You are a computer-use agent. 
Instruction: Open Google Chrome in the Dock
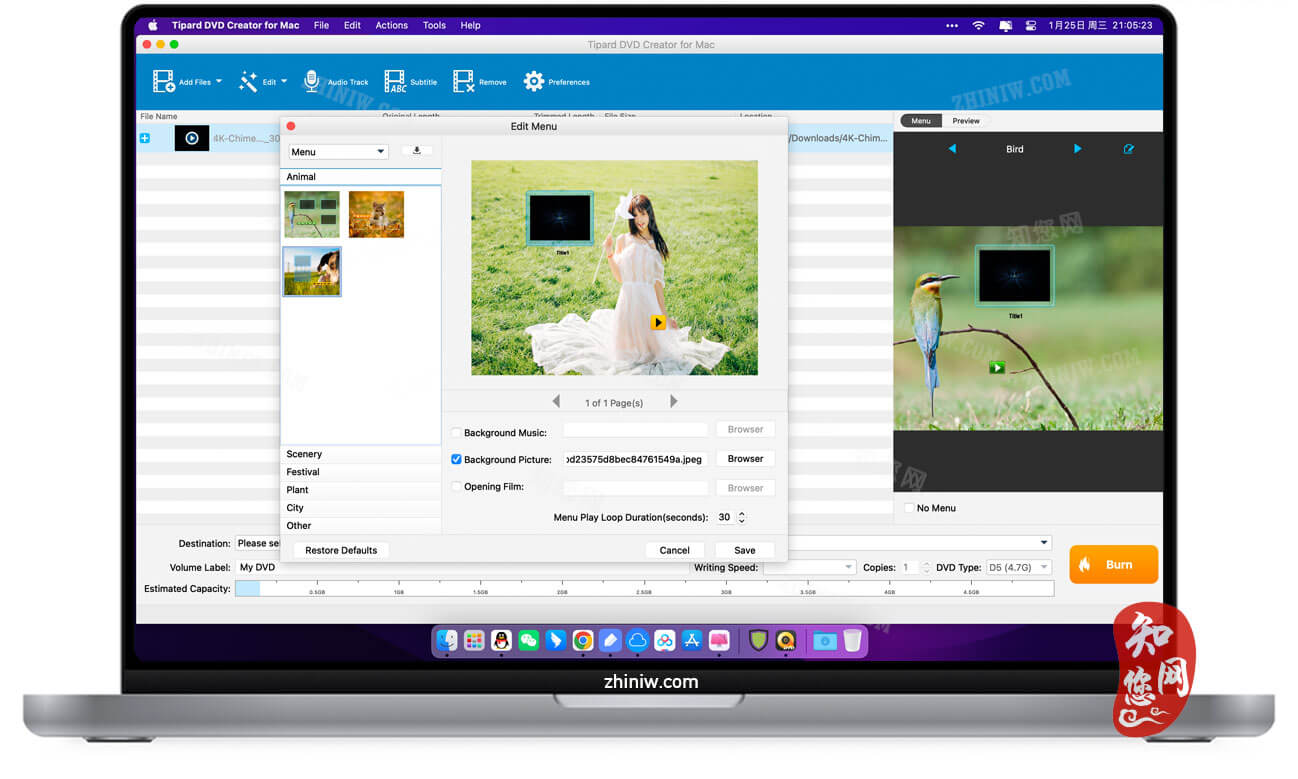tap(583, 641)
